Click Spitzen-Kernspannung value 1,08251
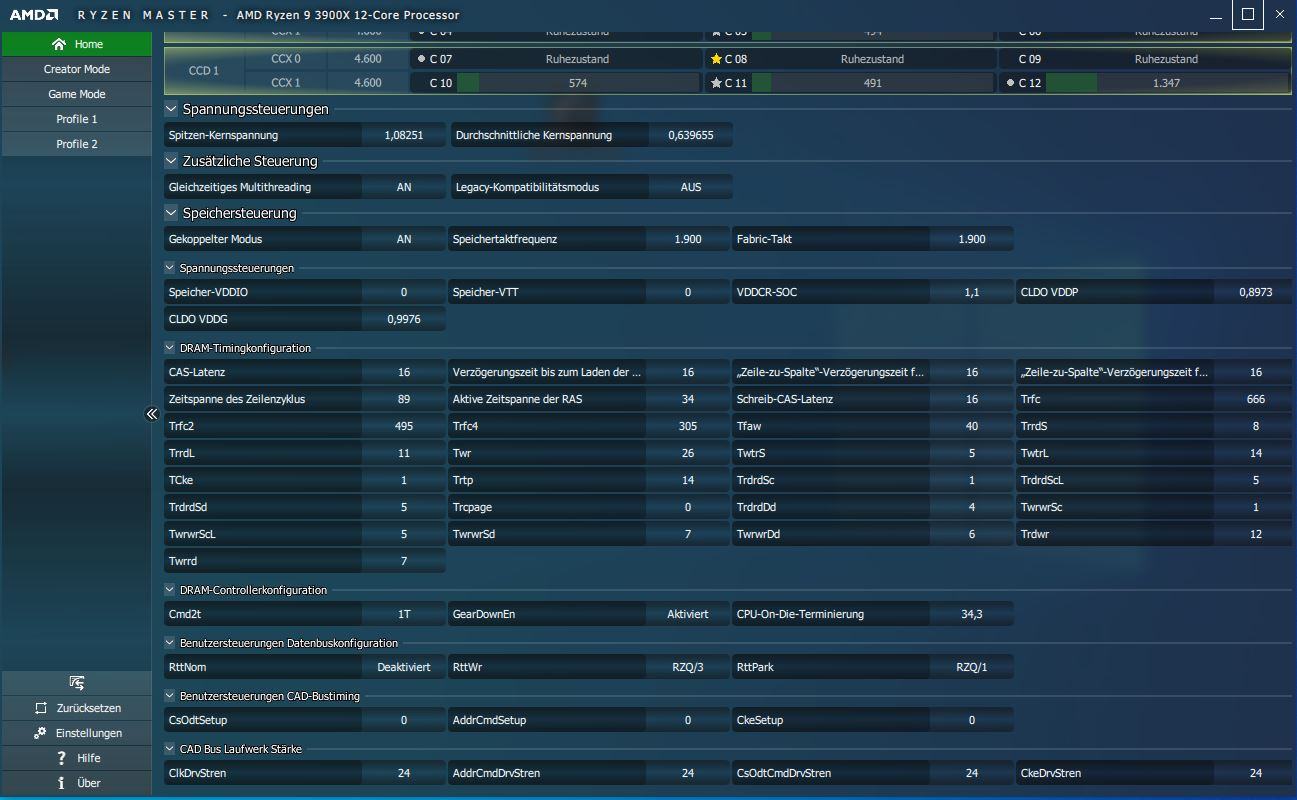The width and height of the screenshot is (1297, 800). pos(404,135)
